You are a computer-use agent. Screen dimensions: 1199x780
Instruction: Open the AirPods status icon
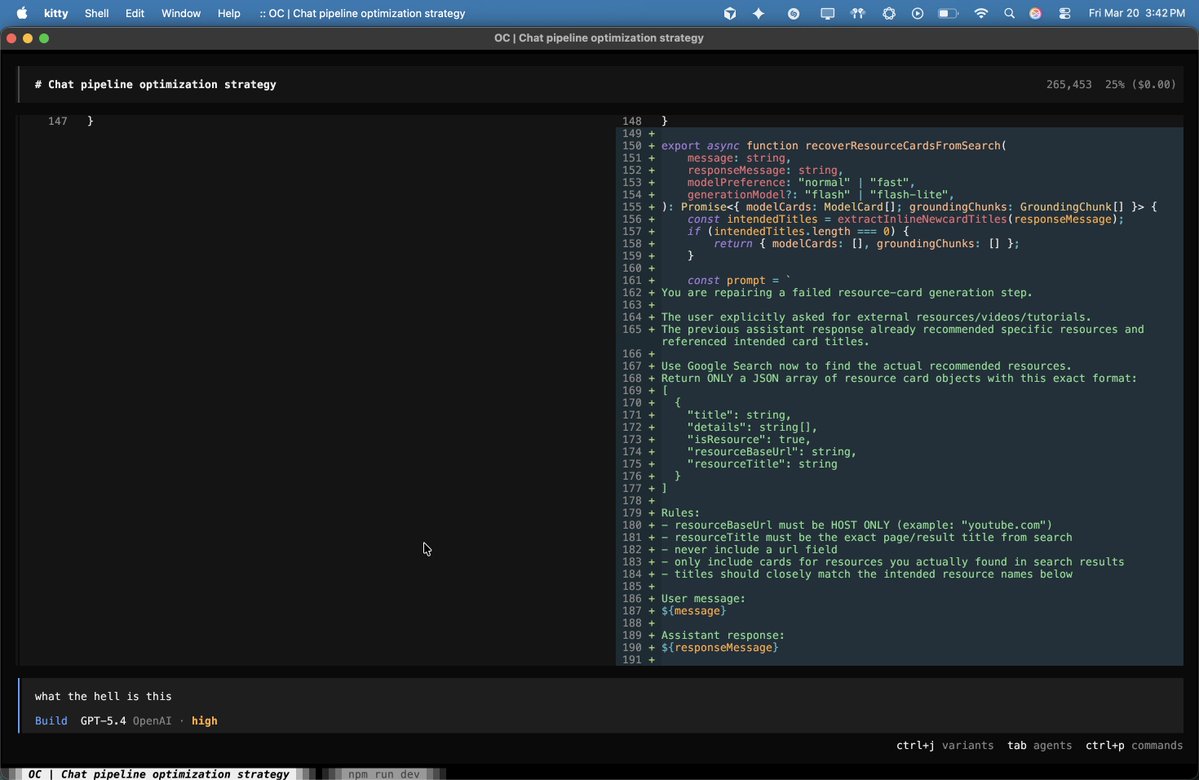[x=858, y=13]
